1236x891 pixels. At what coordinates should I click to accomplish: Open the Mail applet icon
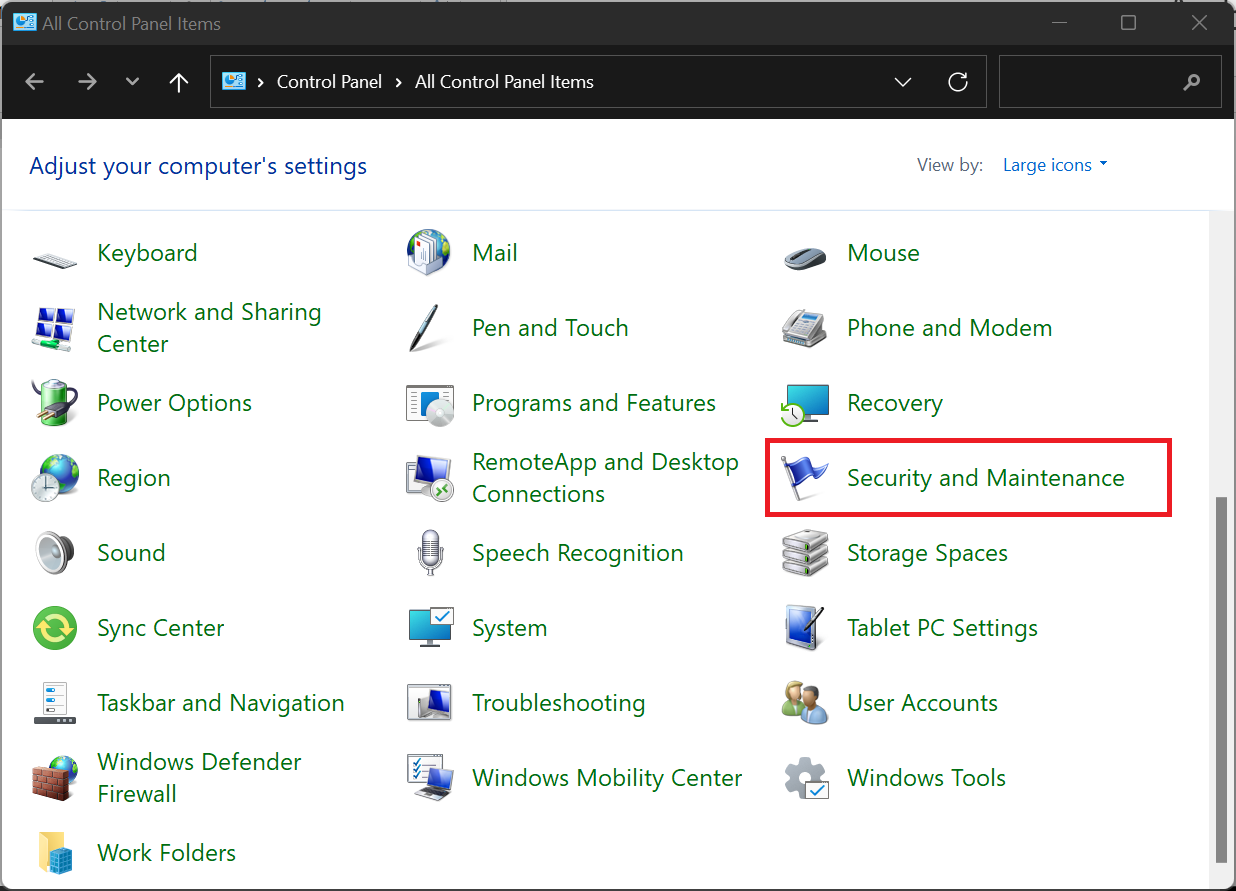429,253
